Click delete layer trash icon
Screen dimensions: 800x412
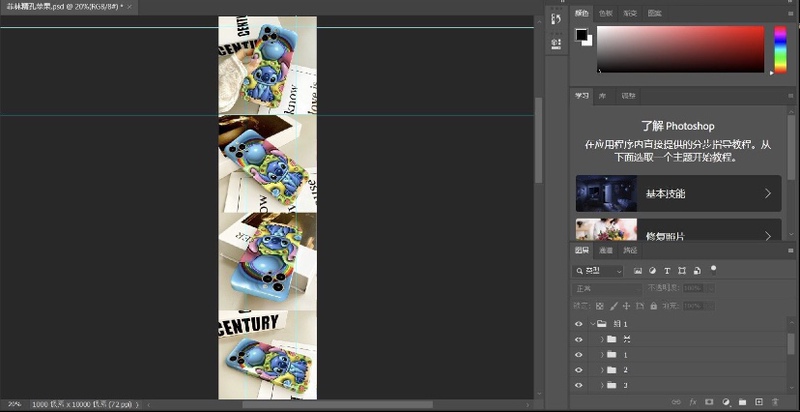click(775, 402)
